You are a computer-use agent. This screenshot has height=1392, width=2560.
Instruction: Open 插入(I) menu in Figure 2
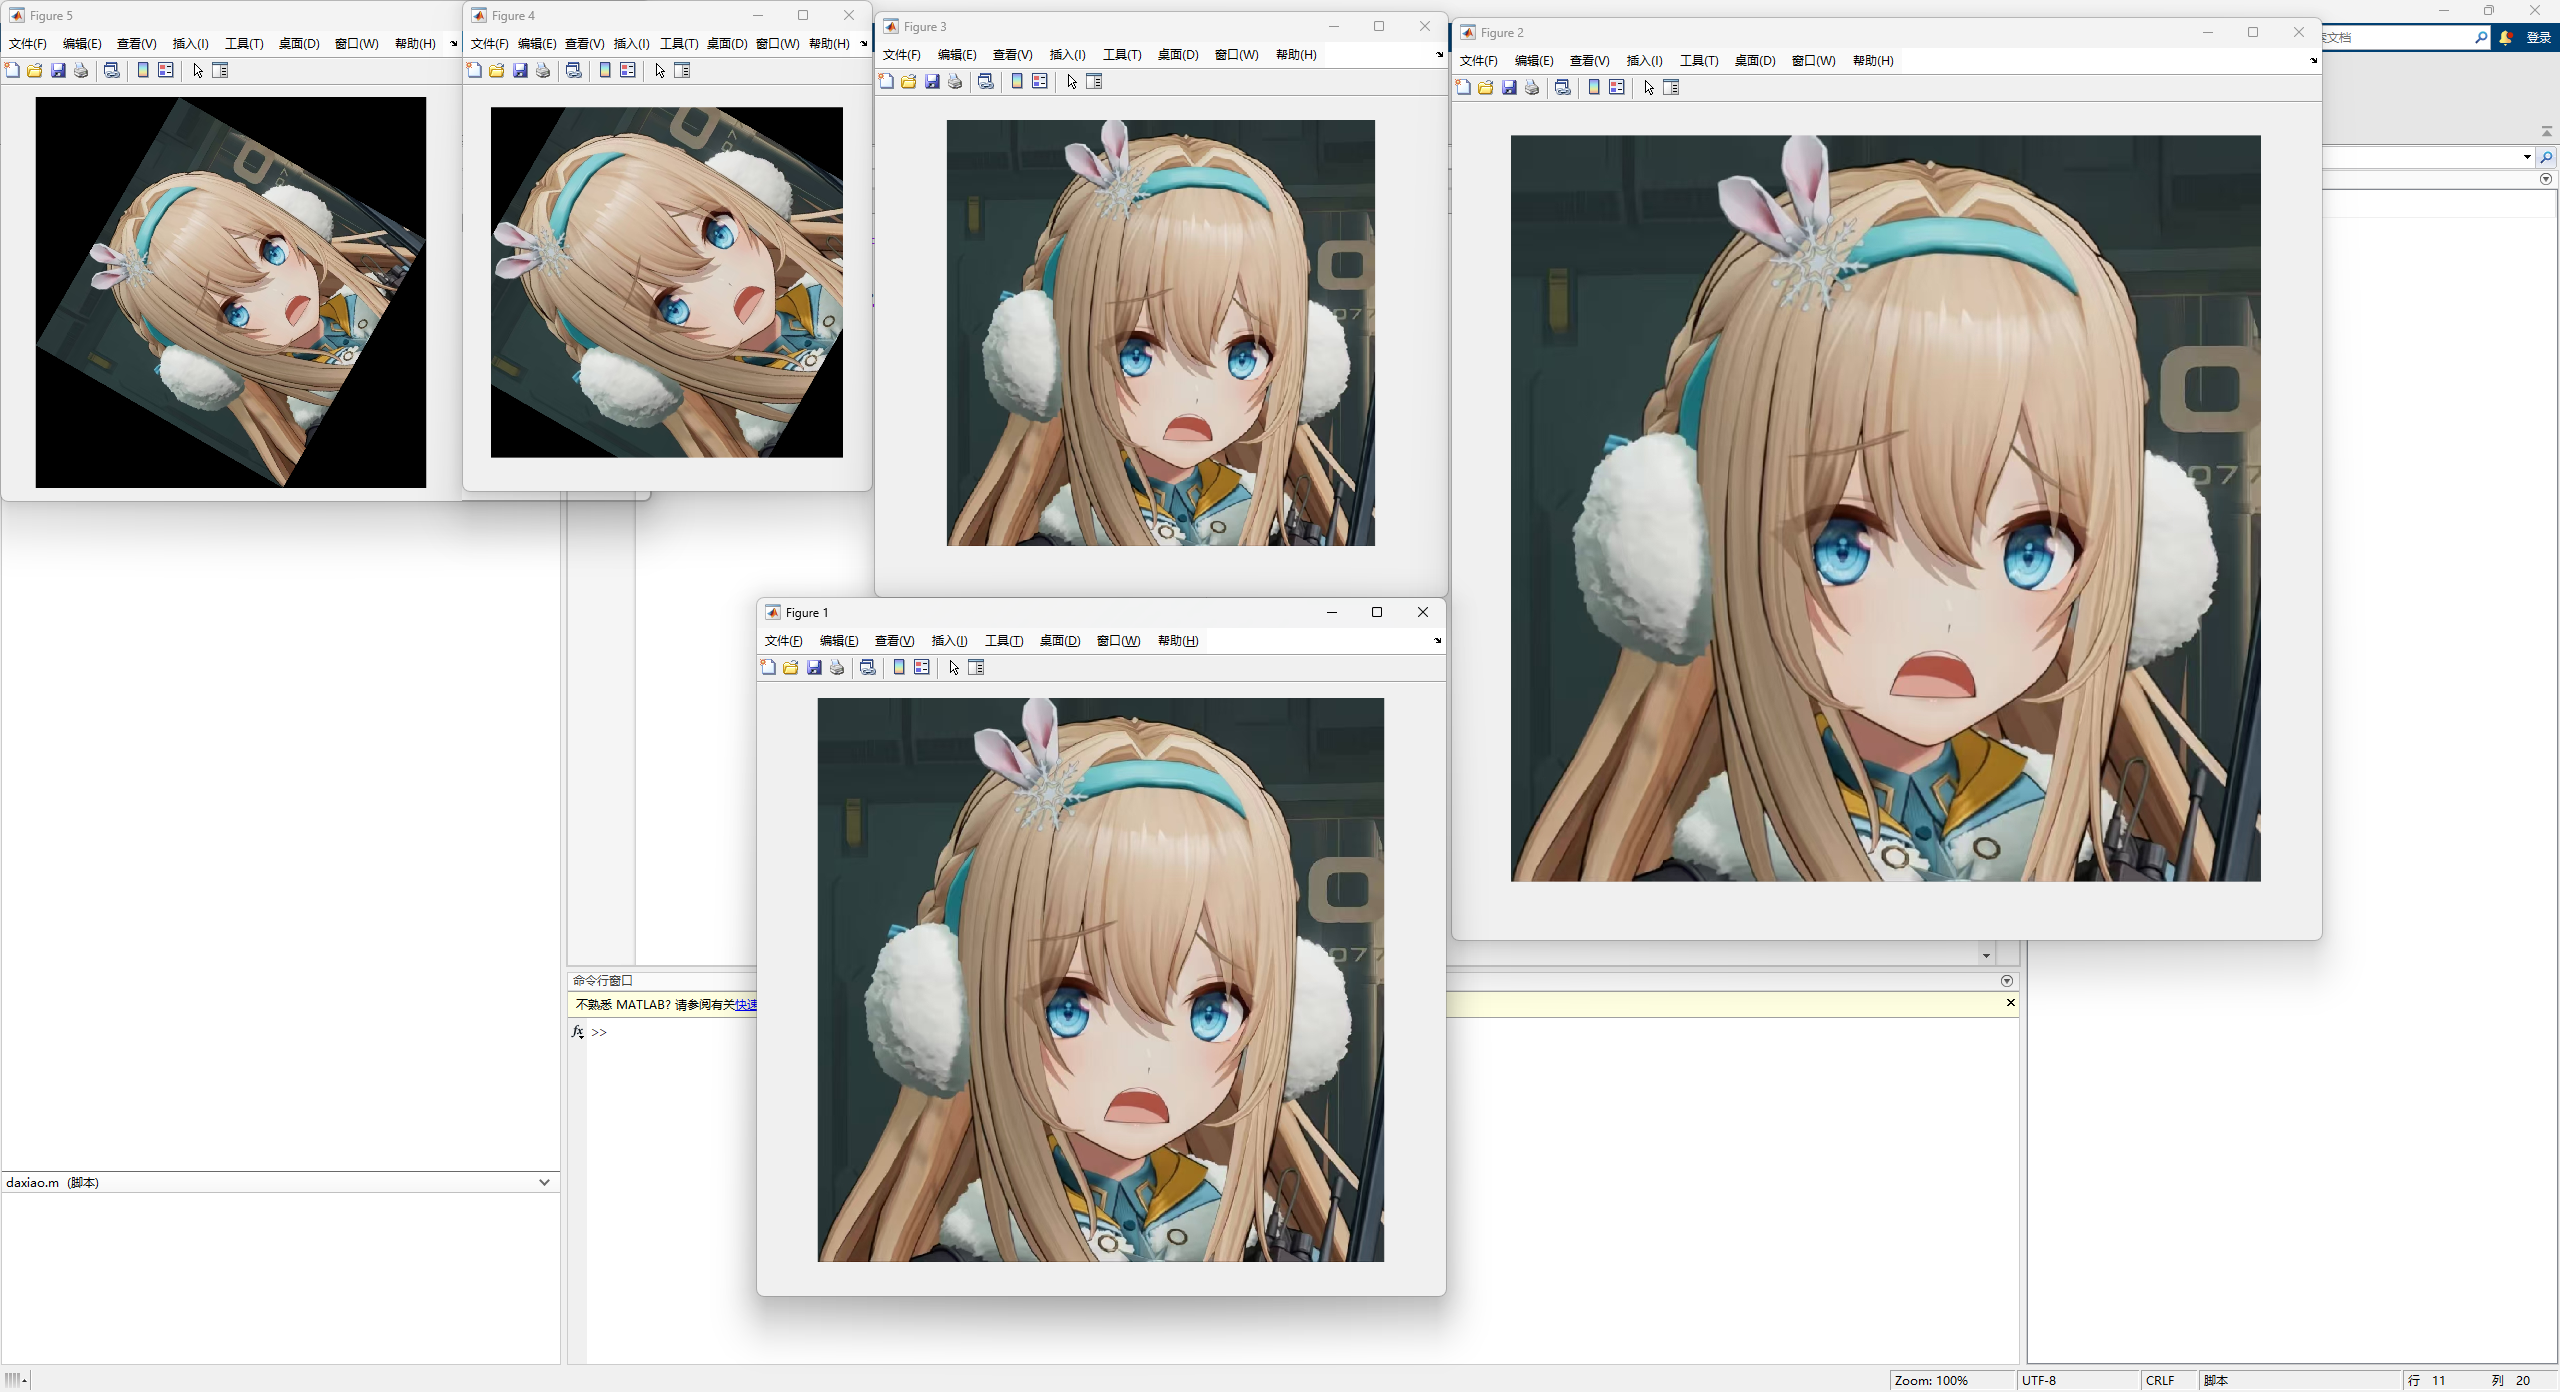(x=1644, y=61)
